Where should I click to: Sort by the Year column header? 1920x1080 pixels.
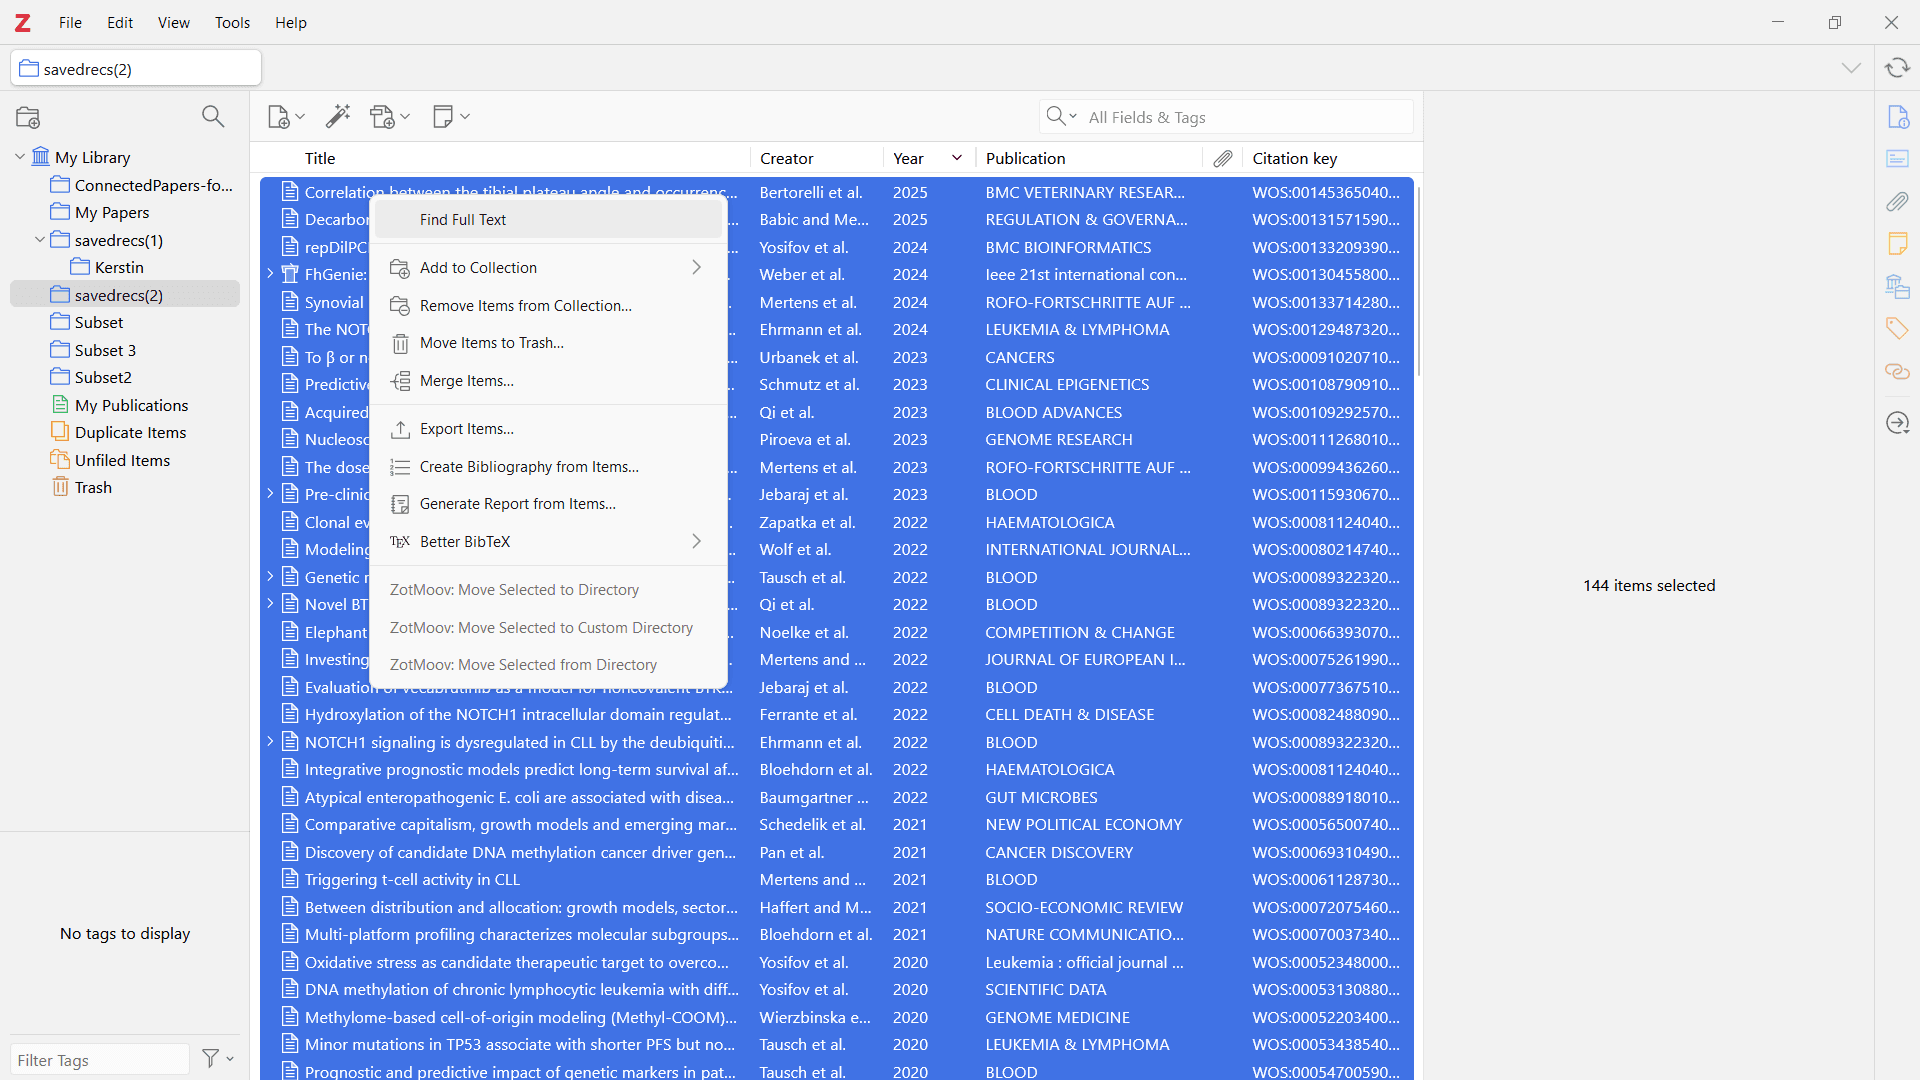point(927,158)
